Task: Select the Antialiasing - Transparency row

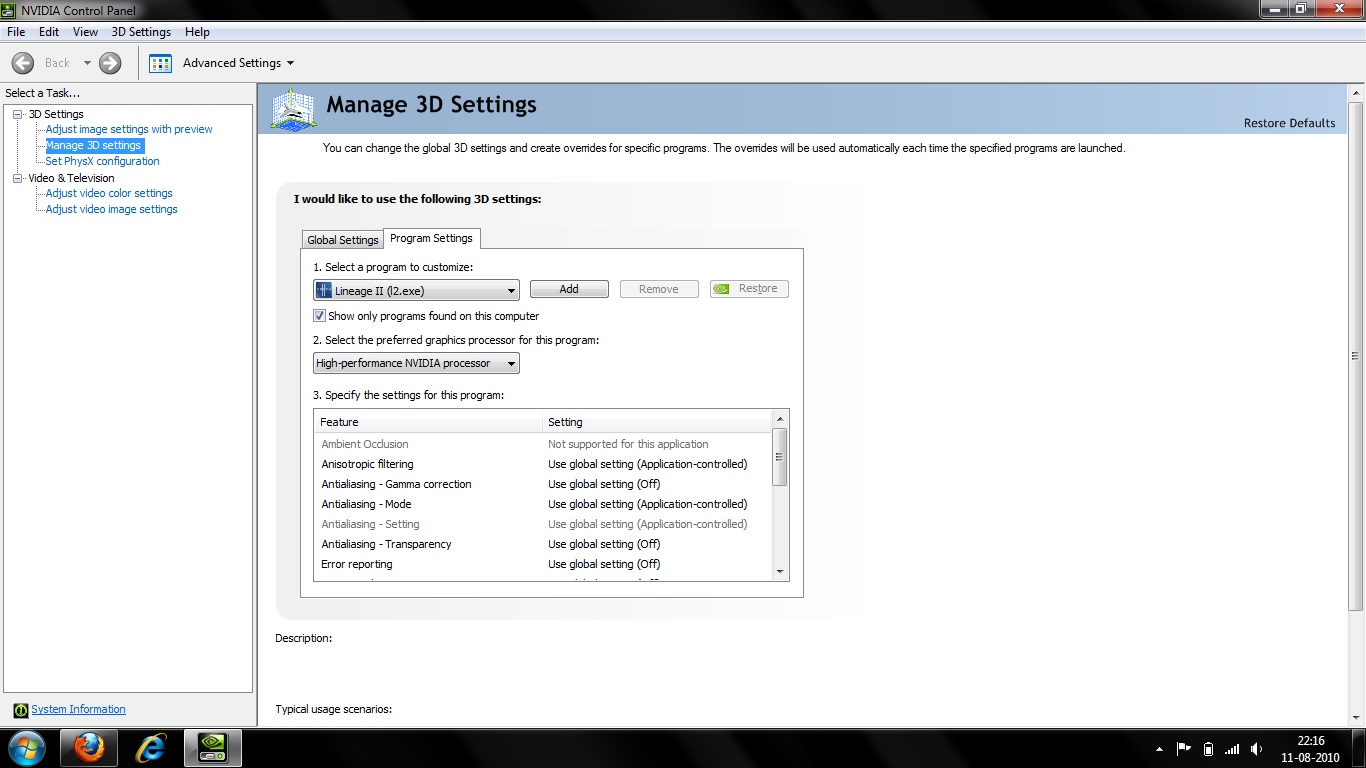Action: pyautogui.click(x=543, y=544)
